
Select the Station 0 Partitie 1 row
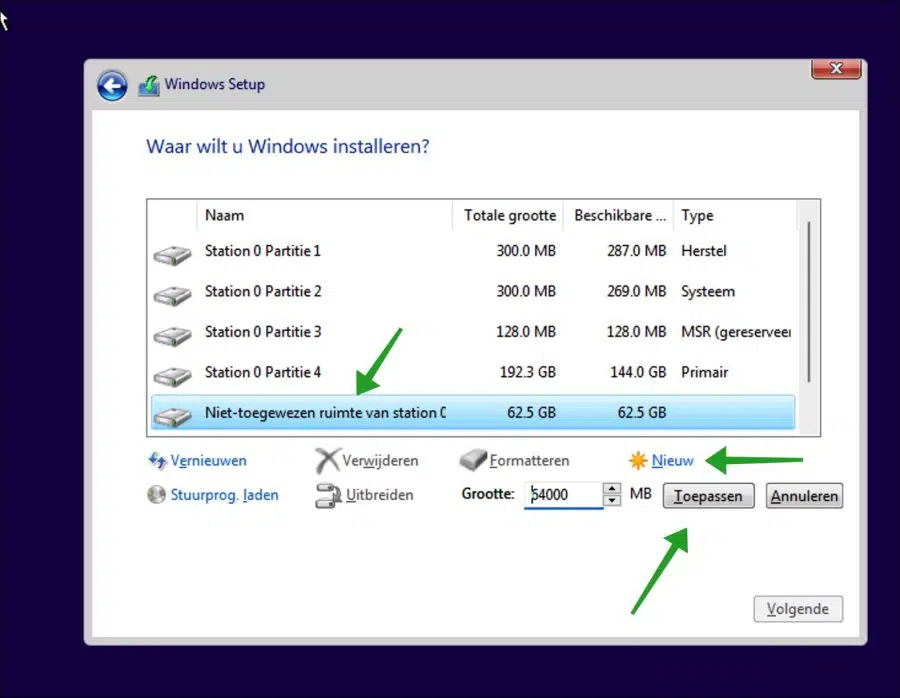tap(473, 251)
